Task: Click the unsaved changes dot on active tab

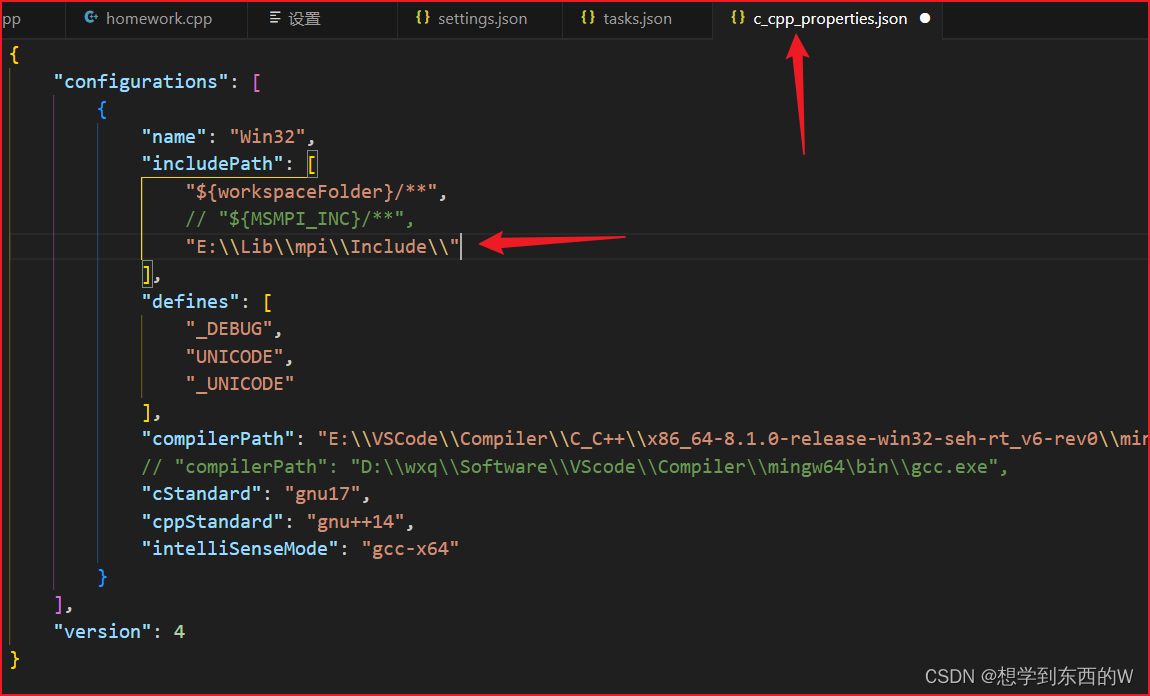Action: (x=924, y=18)
